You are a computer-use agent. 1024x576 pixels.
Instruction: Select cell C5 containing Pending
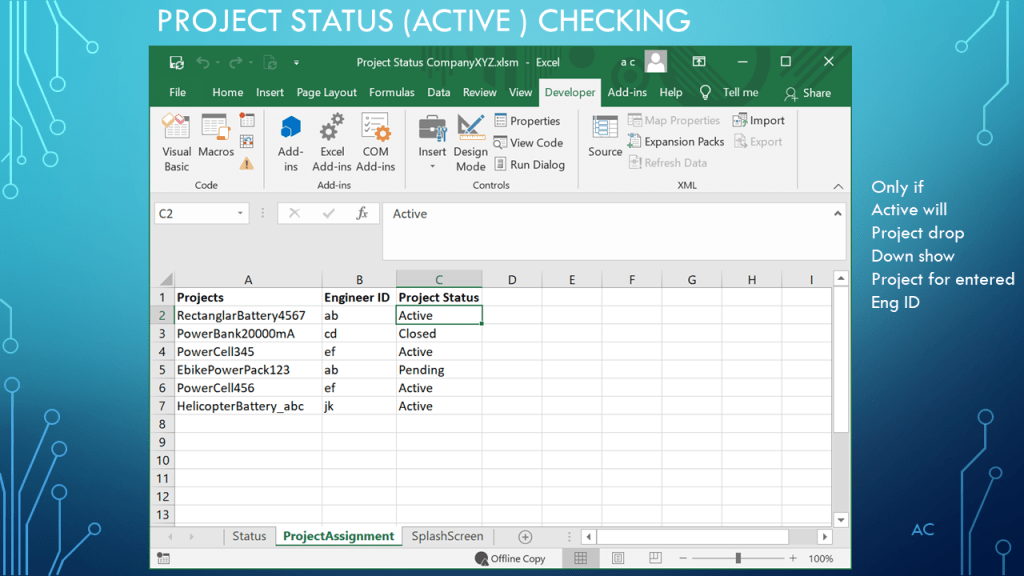pos(438,370)
